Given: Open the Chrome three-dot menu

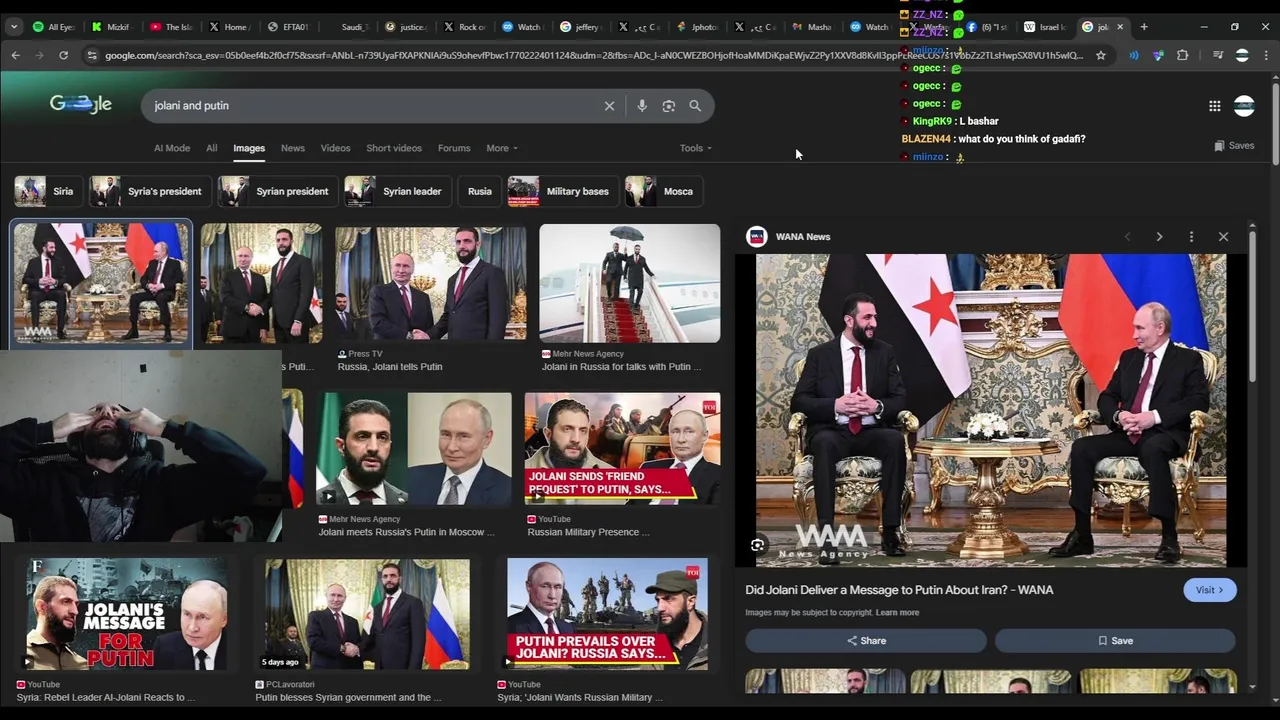Looking at the screenshot, I should 1267,55.
